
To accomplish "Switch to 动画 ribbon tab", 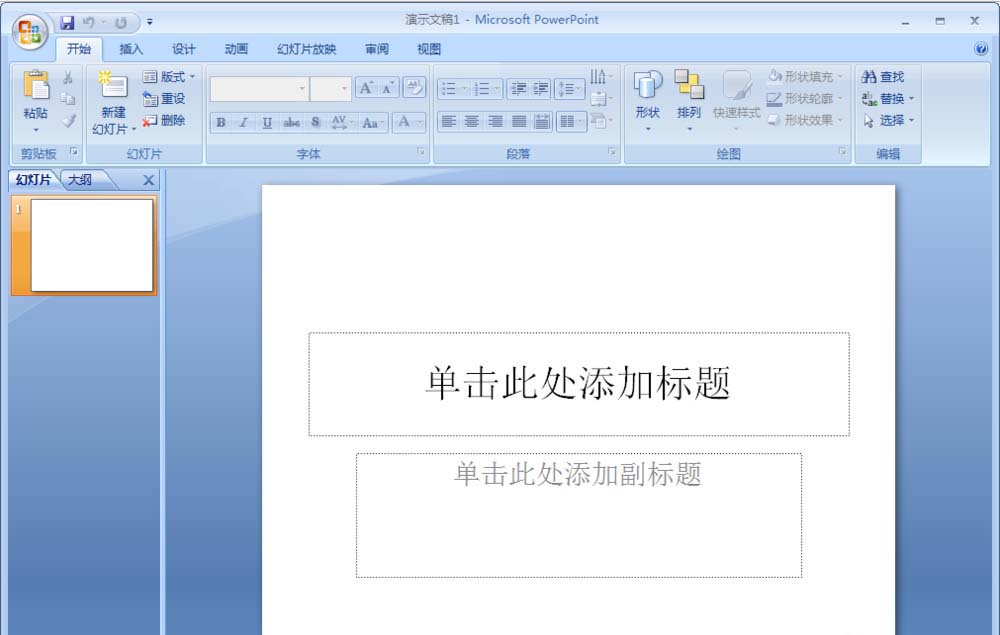I will click(236, 49).
